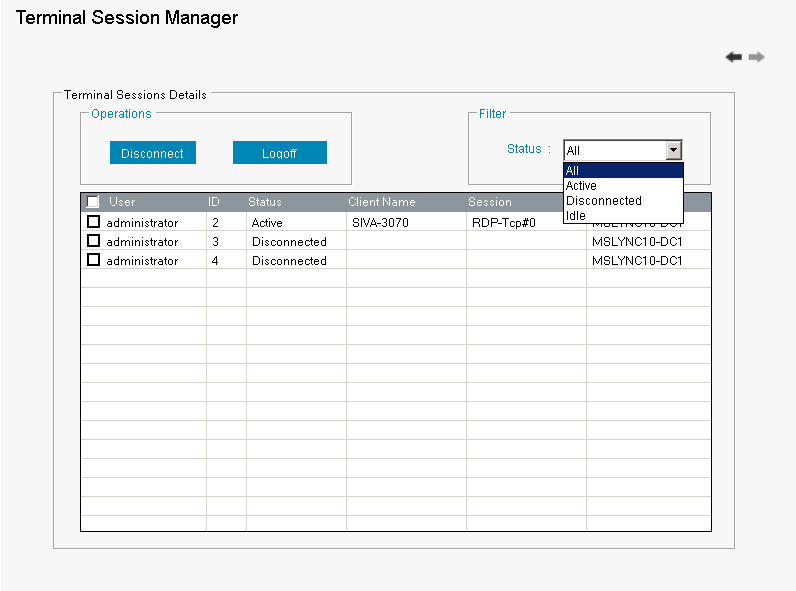Check the box for session ID 4

click(x=93, y=259)
